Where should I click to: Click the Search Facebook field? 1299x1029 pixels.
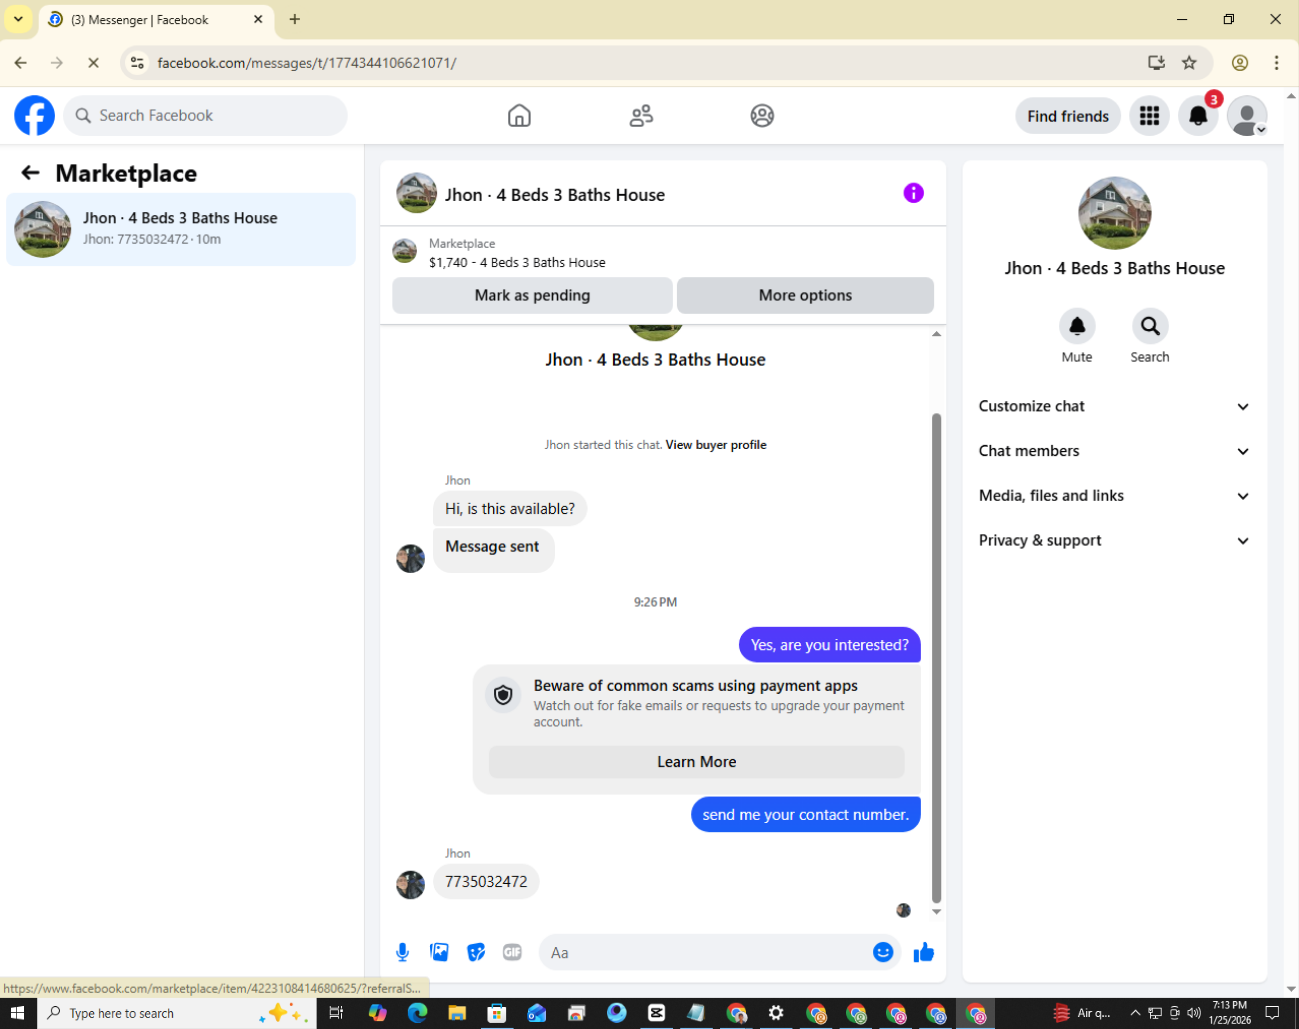pos(206,116)
